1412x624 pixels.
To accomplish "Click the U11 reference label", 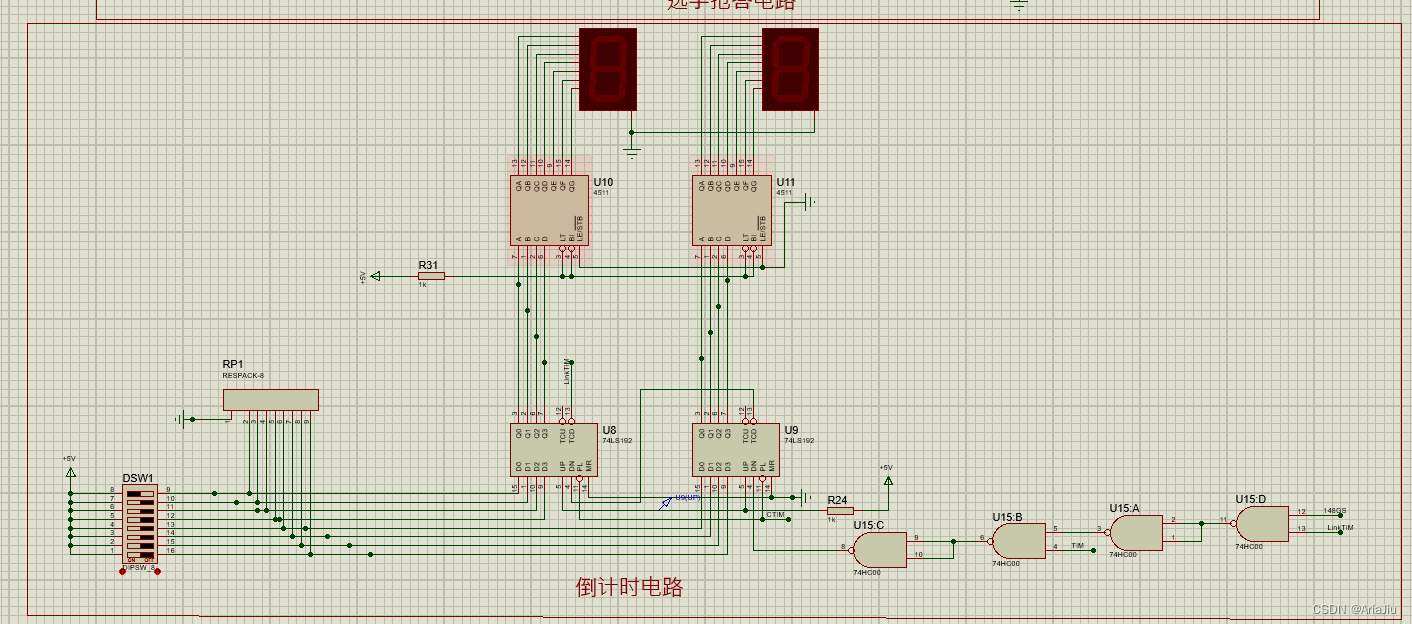I will coord(786,182).
